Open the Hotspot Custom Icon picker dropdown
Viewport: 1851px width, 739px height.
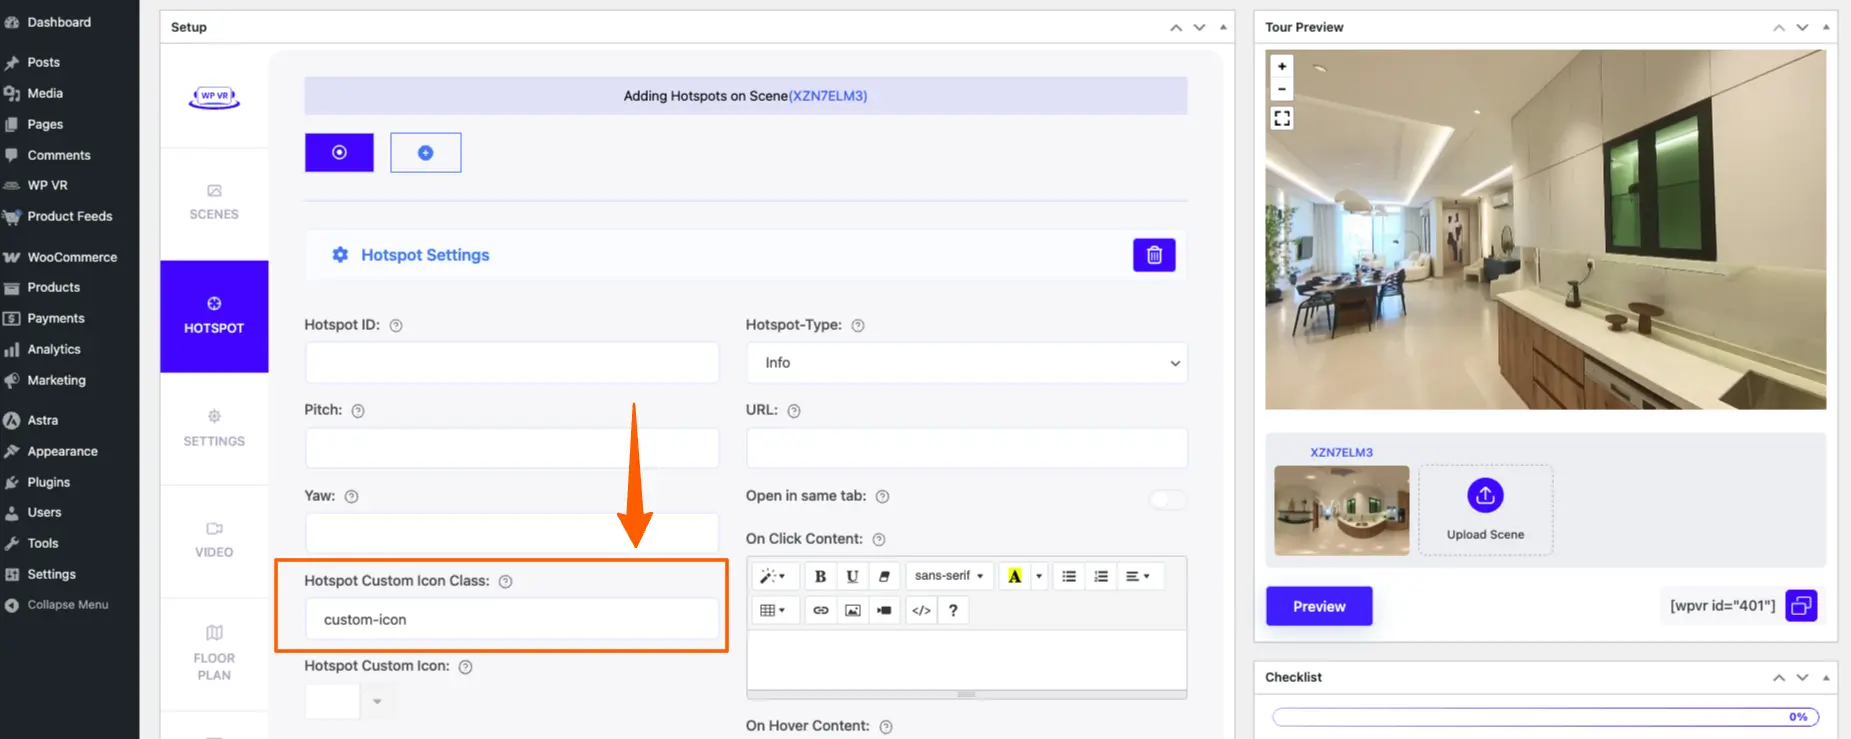377,702
